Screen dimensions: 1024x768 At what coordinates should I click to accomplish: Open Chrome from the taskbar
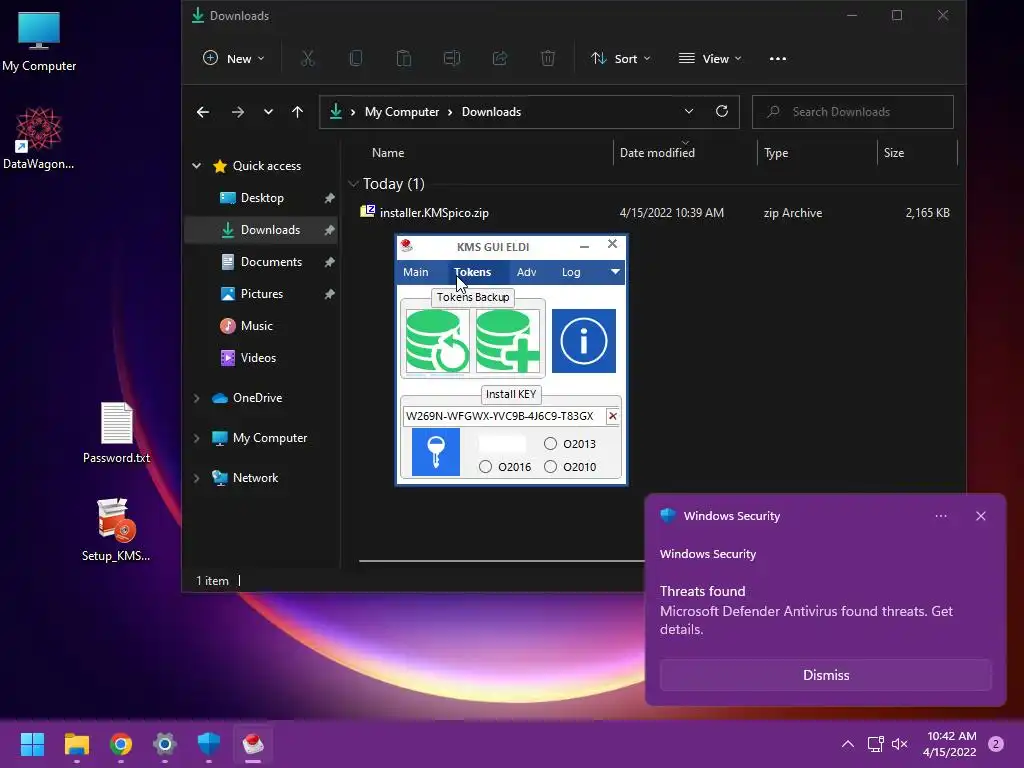point(121,744)
